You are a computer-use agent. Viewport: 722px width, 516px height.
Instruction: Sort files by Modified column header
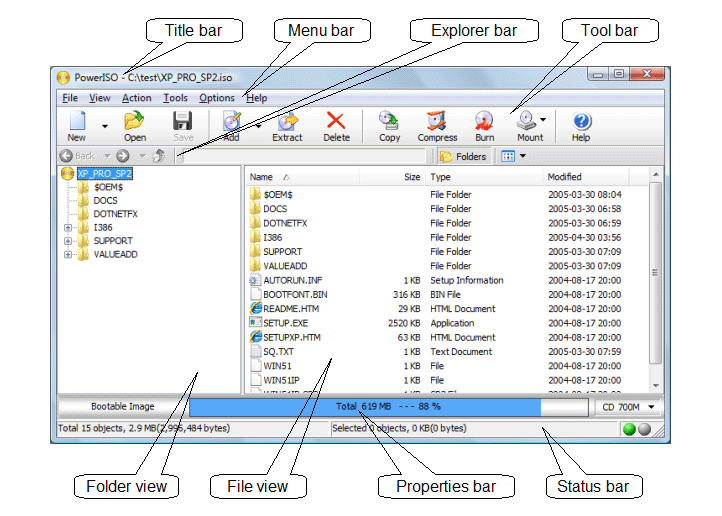coord(565,177)
